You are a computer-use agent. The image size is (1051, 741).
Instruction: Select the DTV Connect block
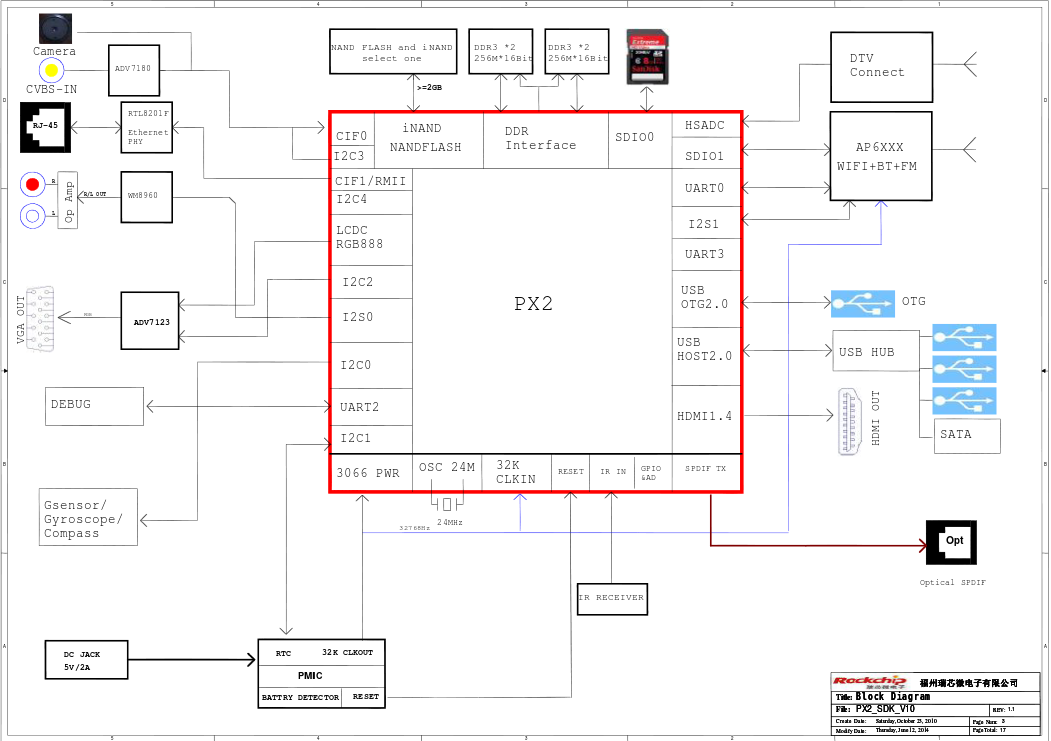click(x=881, y=67)
